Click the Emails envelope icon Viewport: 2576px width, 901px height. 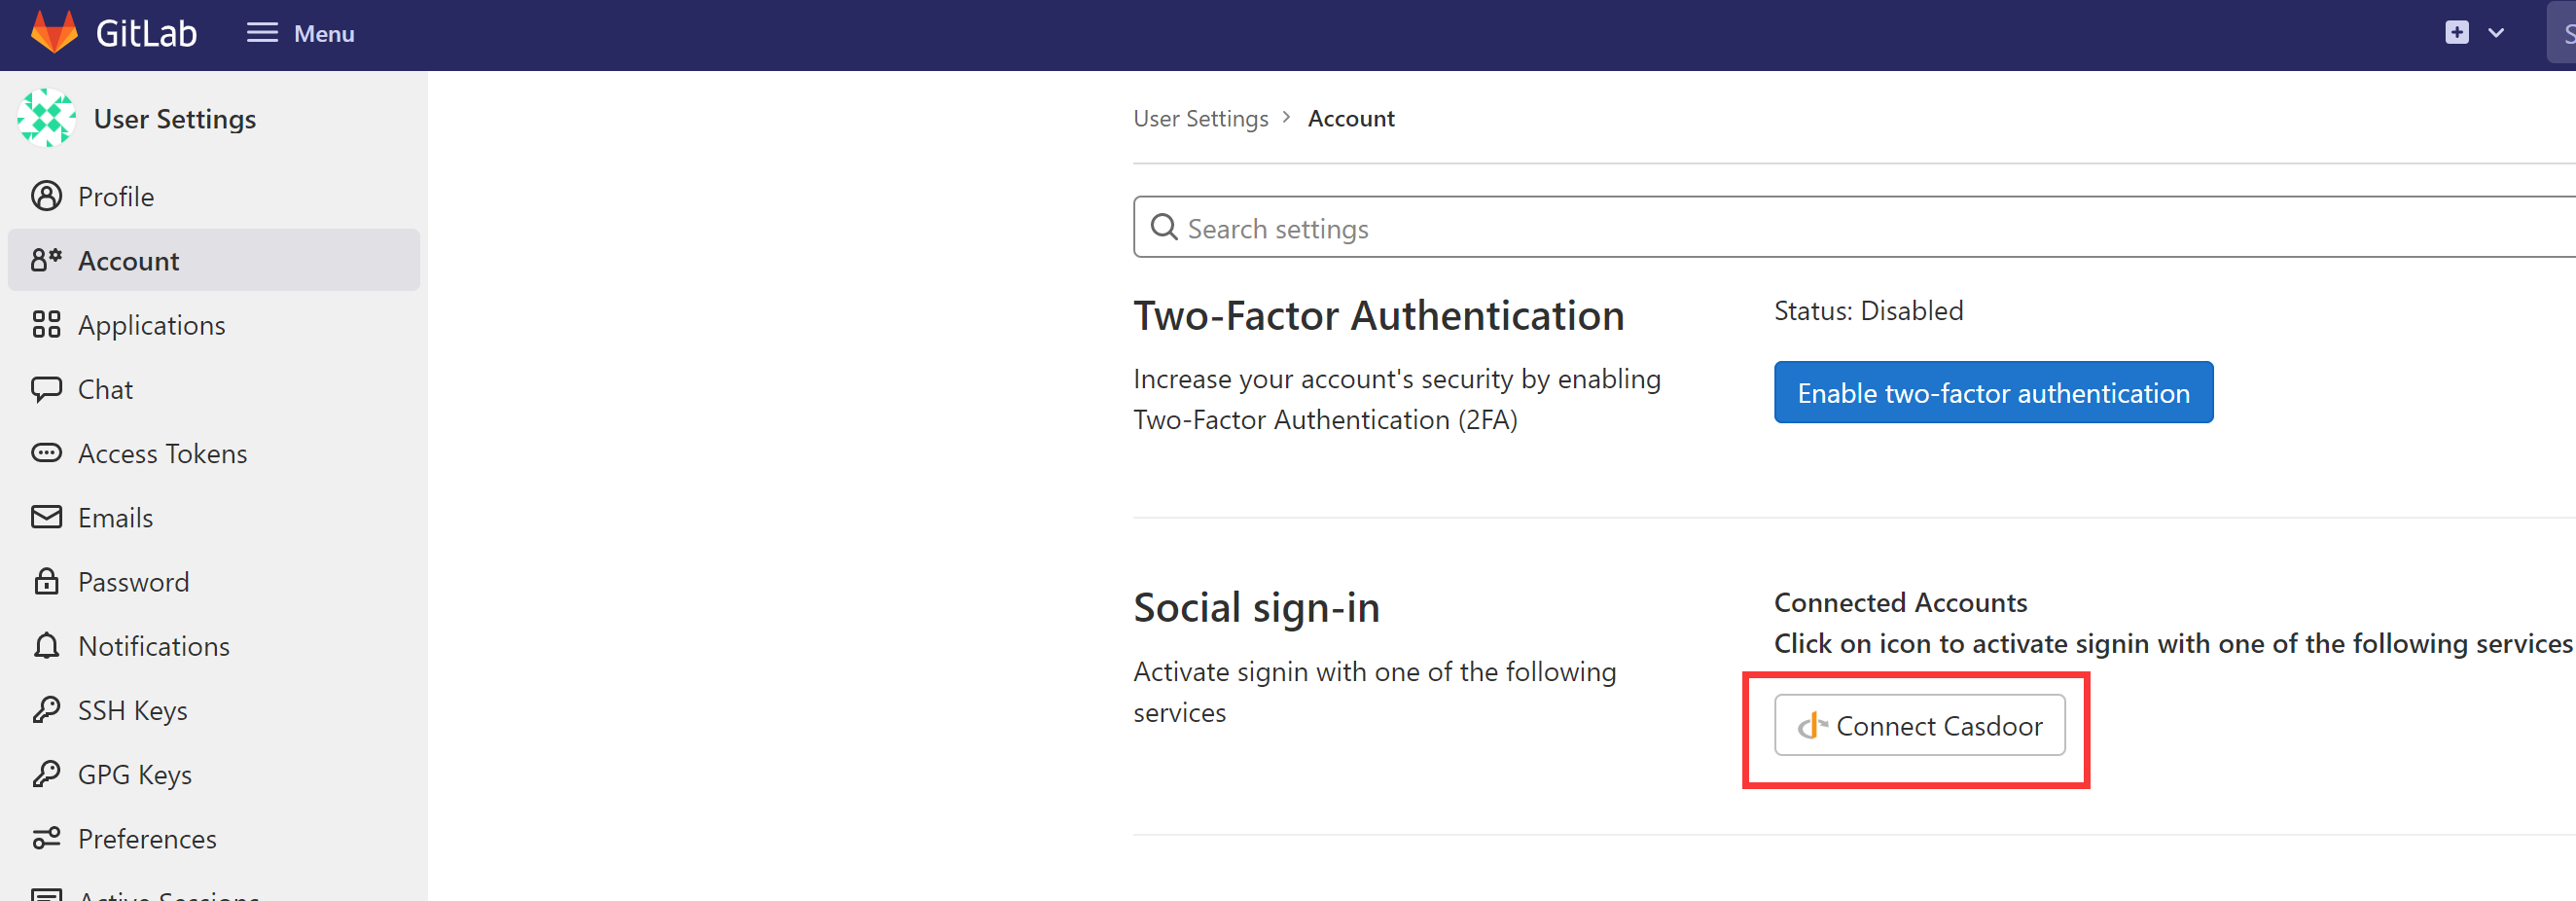46,517
